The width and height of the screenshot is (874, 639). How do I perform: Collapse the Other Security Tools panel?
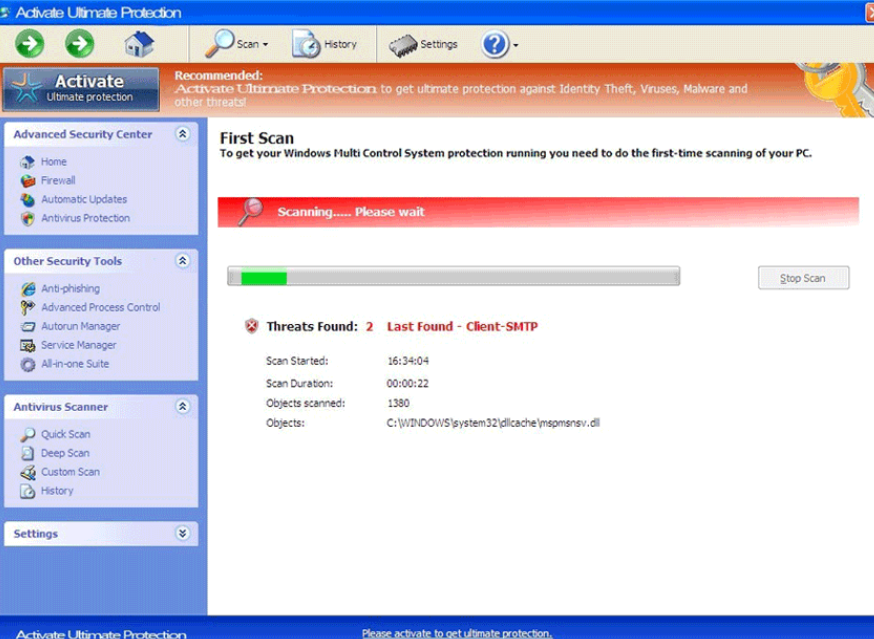pos(182,260)
